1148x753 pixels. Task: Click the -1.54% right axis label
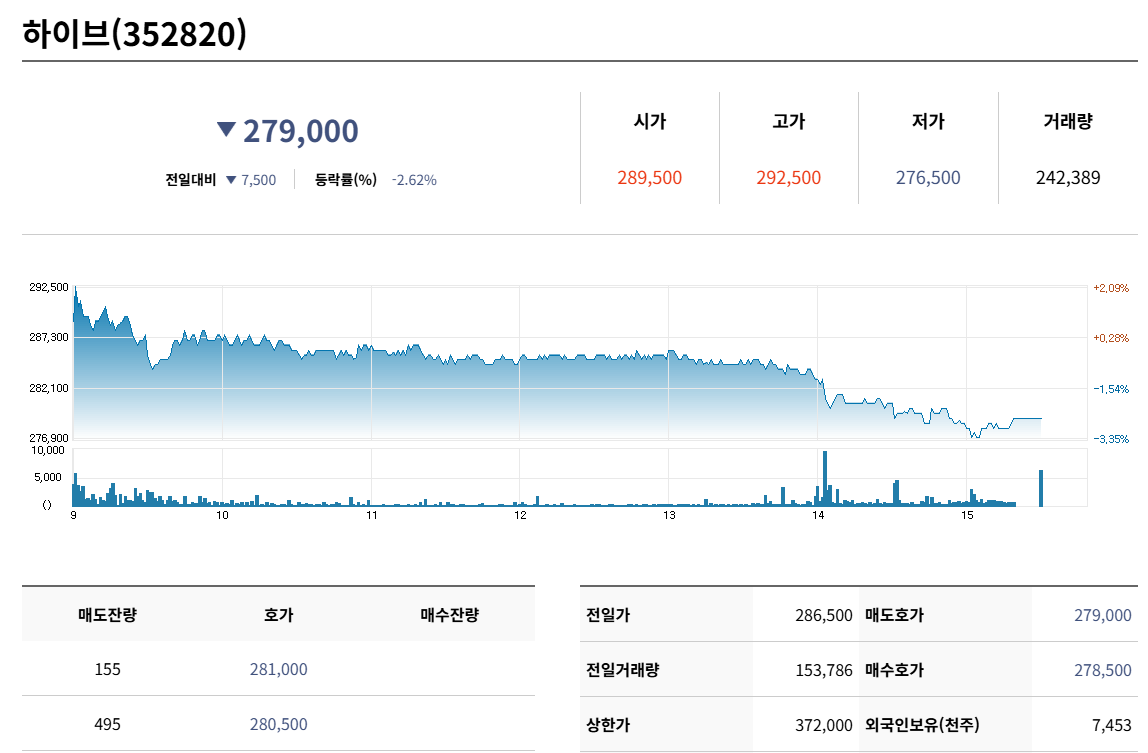[1111, 389]
